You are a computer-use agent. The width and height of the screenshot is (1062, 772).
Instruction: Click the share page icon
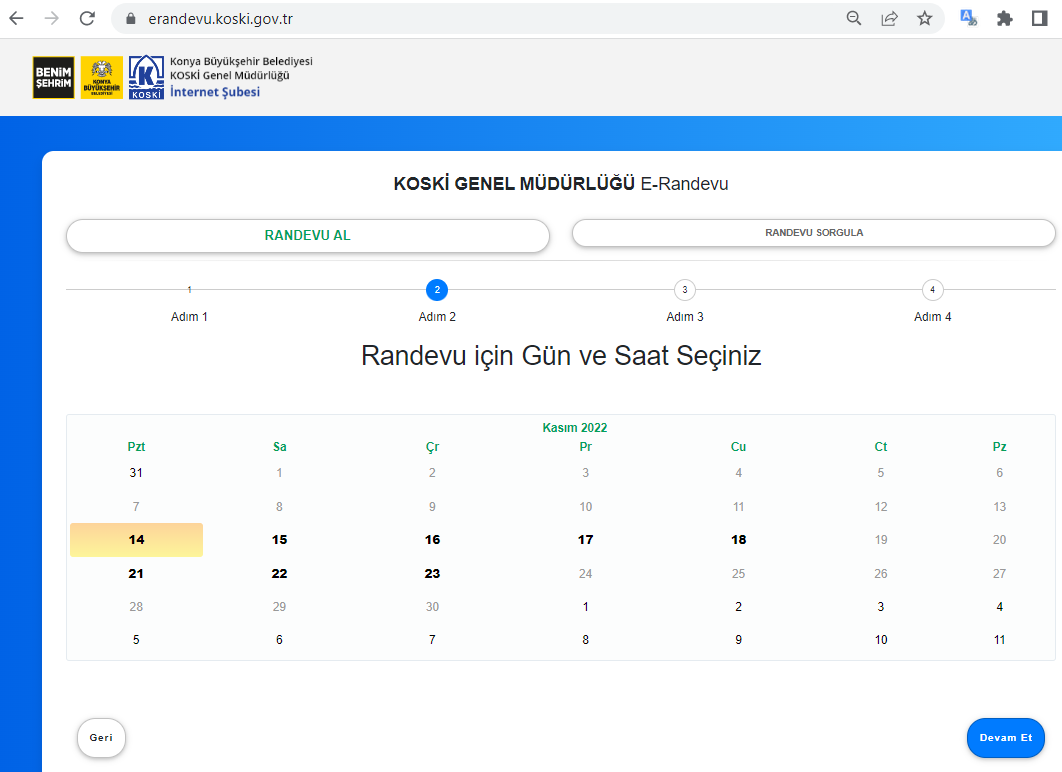[889, 18]
